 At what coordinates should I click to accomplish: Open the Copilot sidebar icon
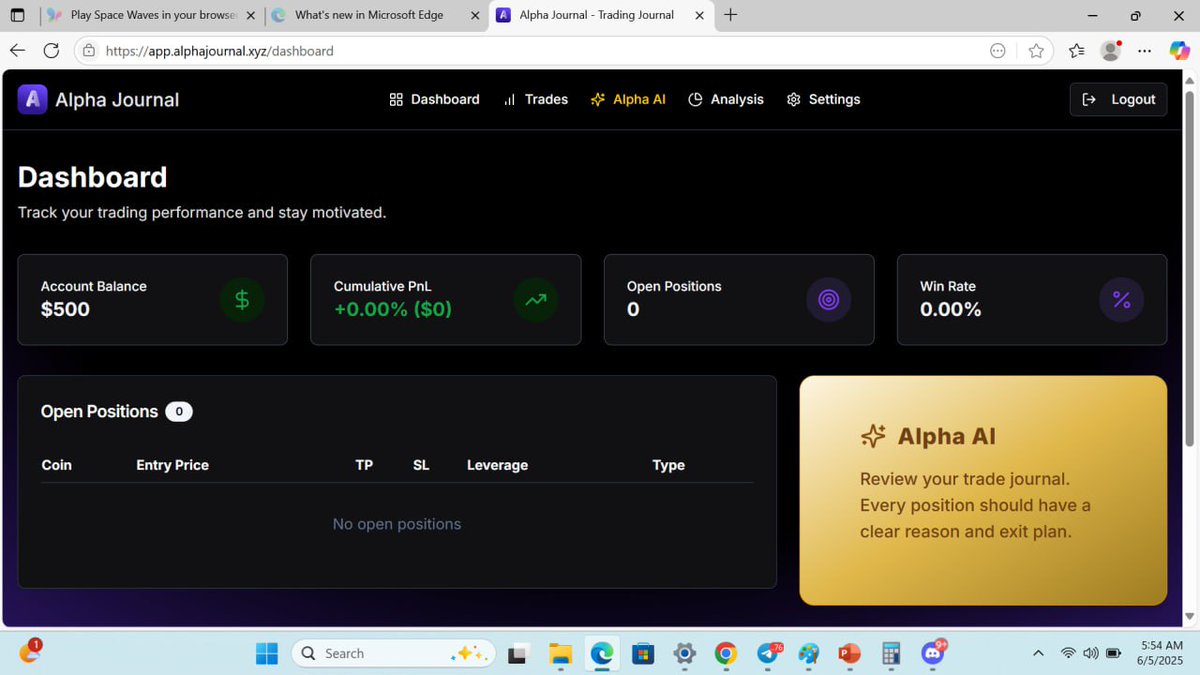(x=1178, y=50)
